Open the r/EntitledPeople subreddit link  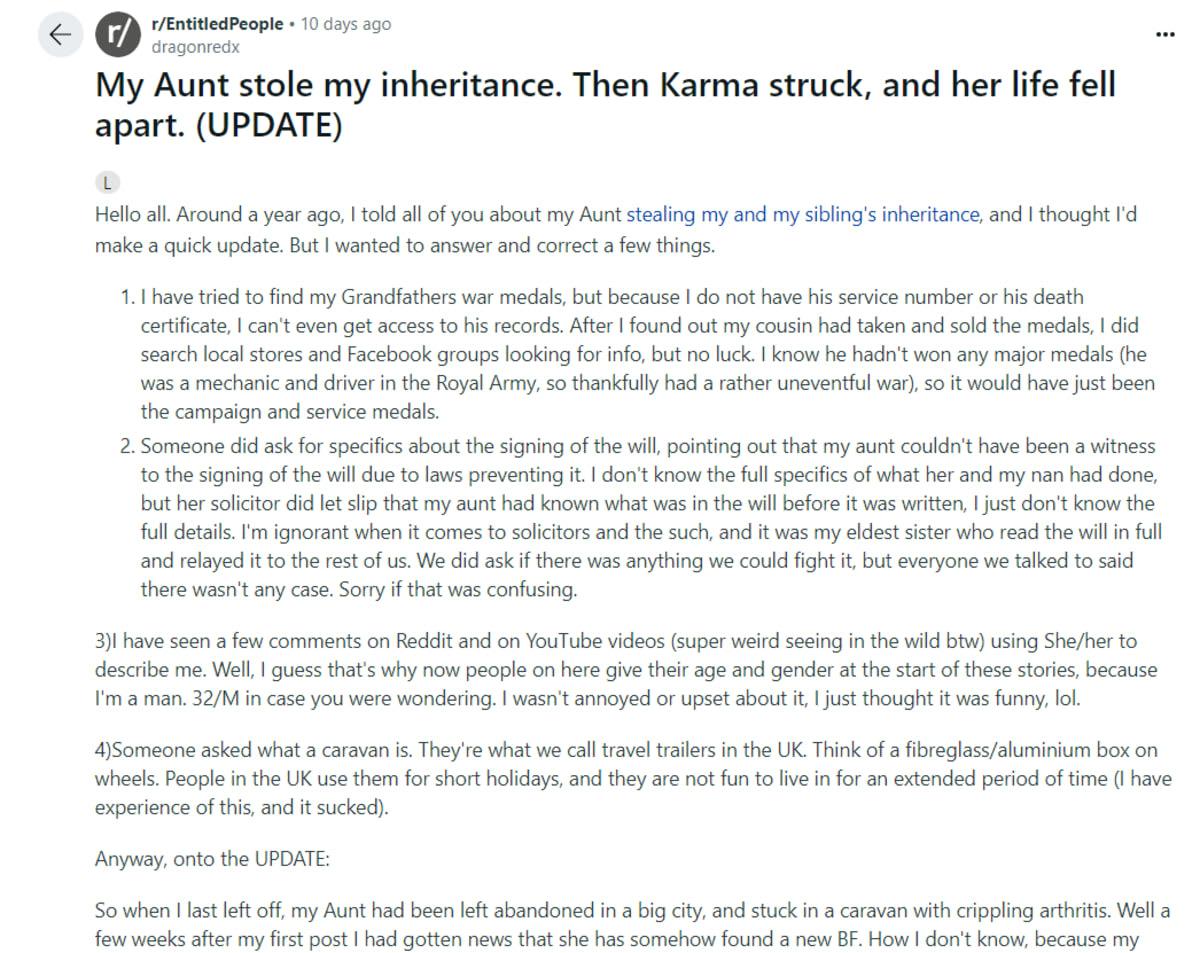pyautogui.click(x=217, y=24)
